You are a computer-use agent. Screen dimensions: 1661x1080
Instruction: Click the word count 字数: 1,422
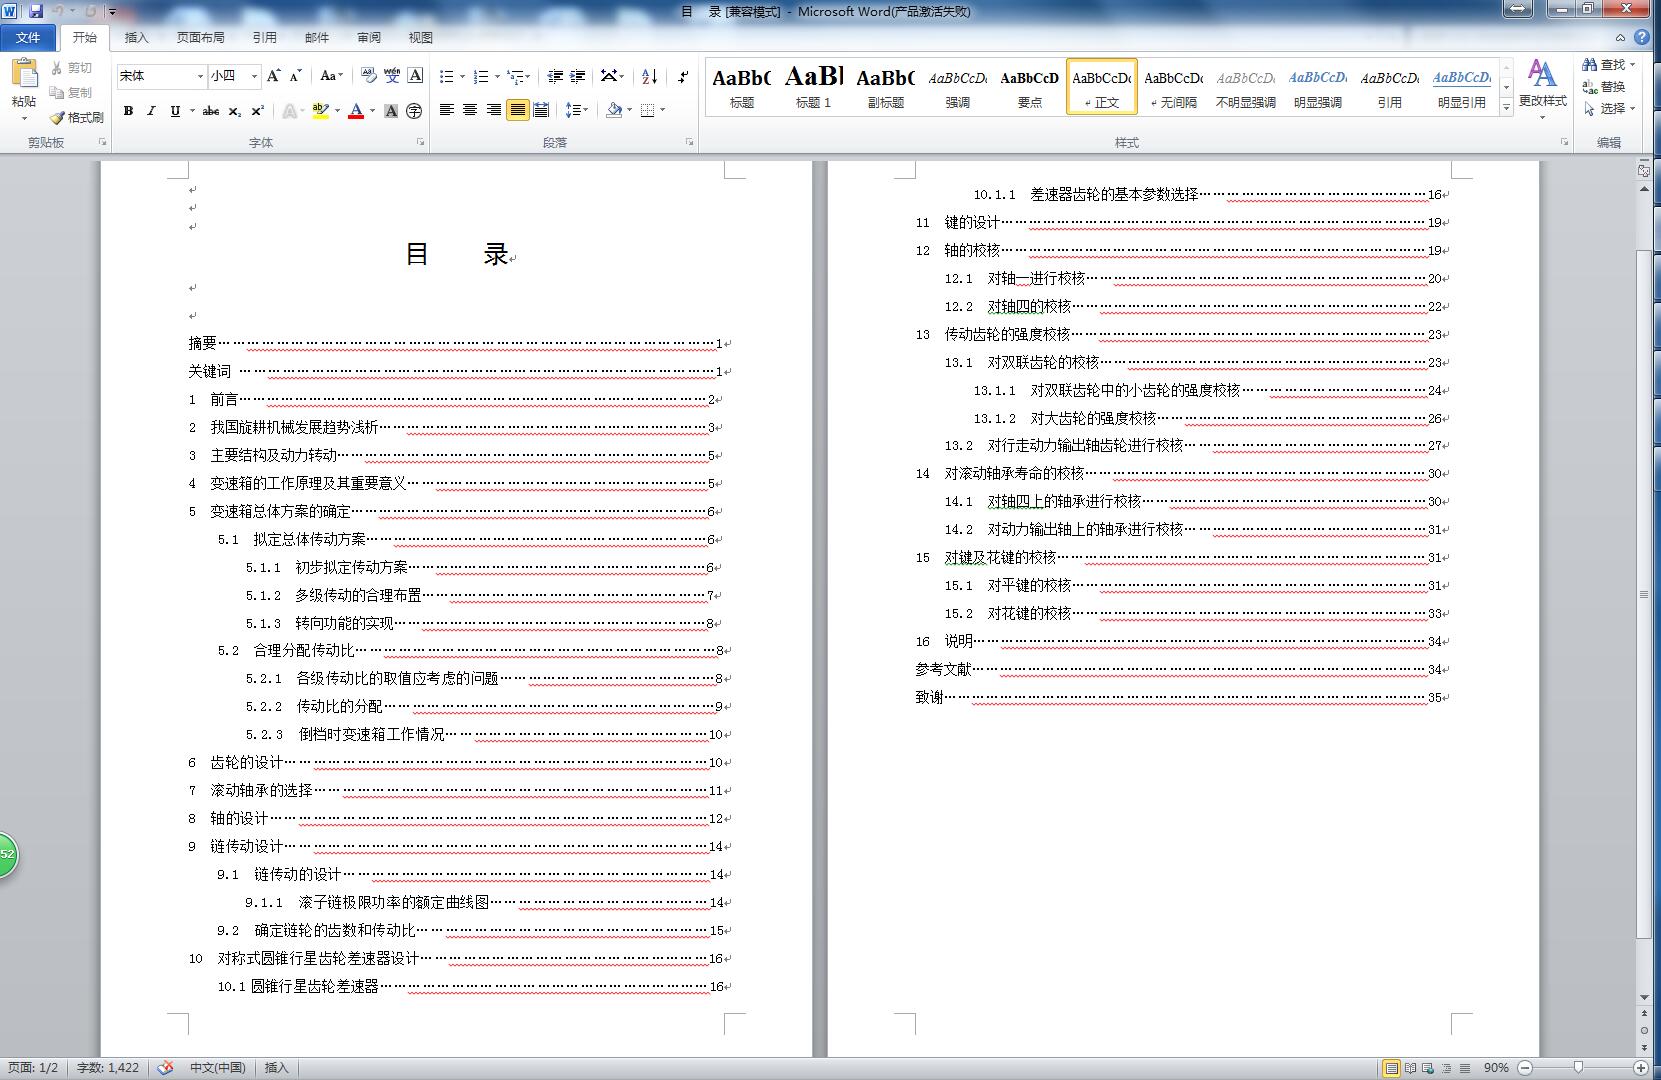108,1067
